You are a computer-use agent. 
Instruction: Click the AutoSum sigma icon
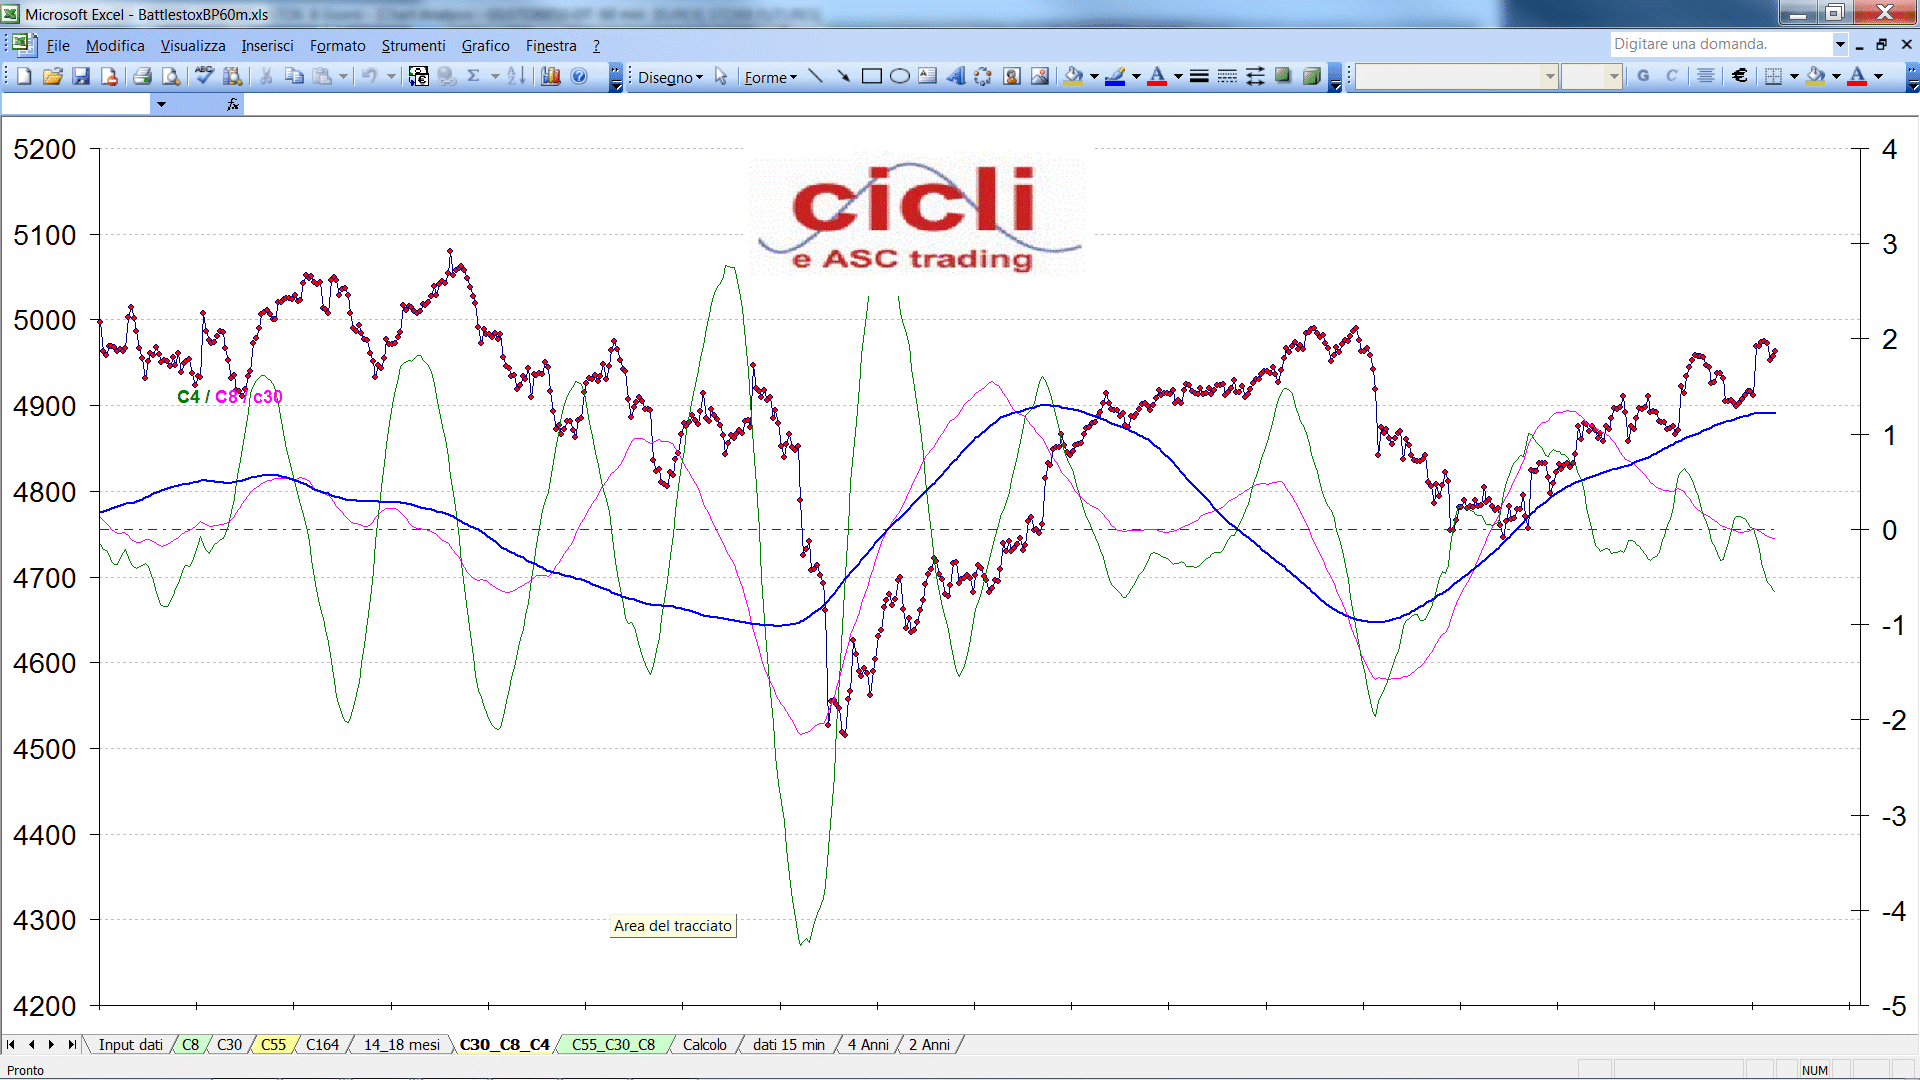point(474,77)
